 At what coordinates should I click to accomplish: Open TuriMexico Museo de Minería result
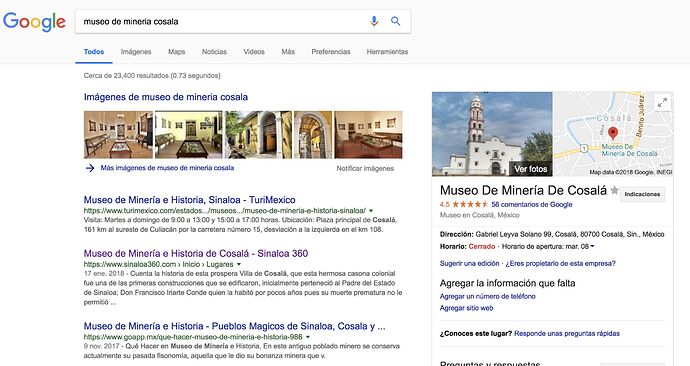point(190,200)
